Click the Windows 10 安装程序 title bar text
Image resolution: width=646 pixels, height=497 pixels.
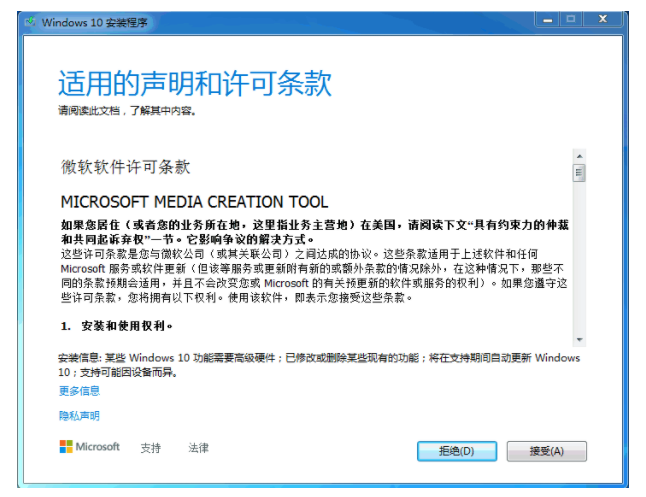pyautogui.click(x=91, y=20)
